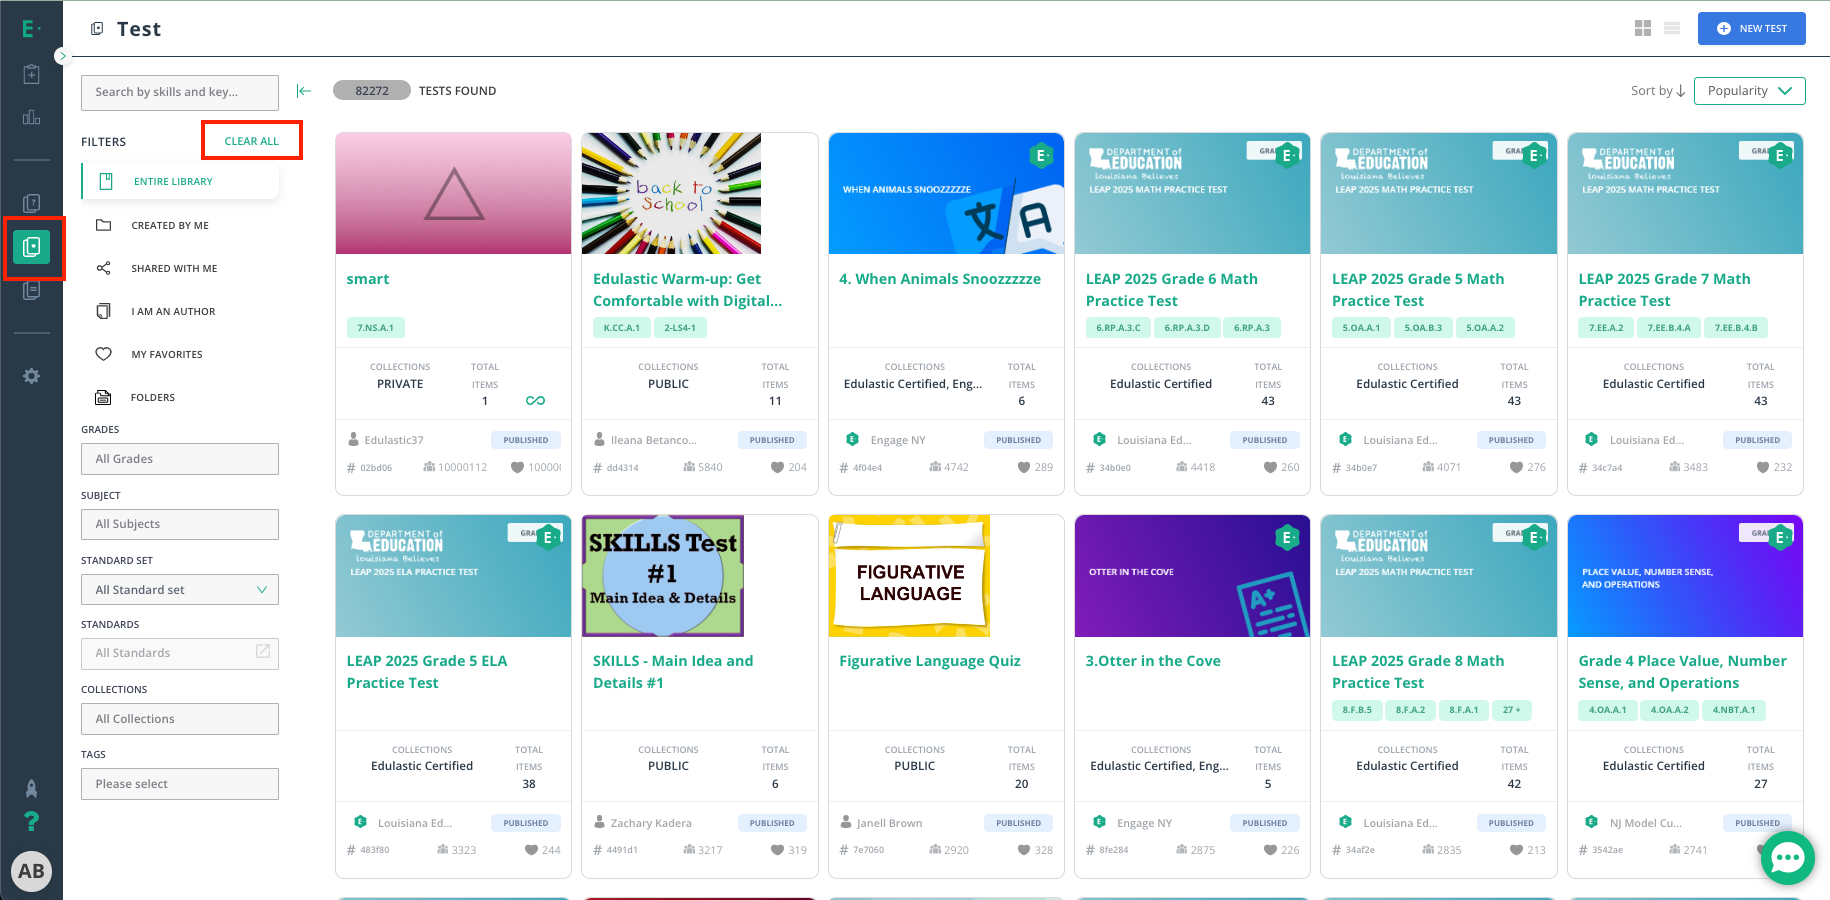Expand the sidebar with chevron toggle
This screenshot has width=1830, height=900.
[x=62, y=56]
